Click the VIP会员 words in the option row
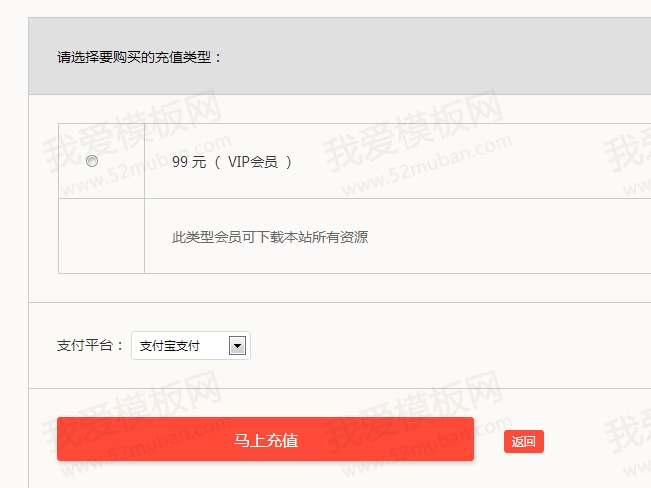Image resolution: width=651 pixels, height=488 pixels. pos(253,162)
